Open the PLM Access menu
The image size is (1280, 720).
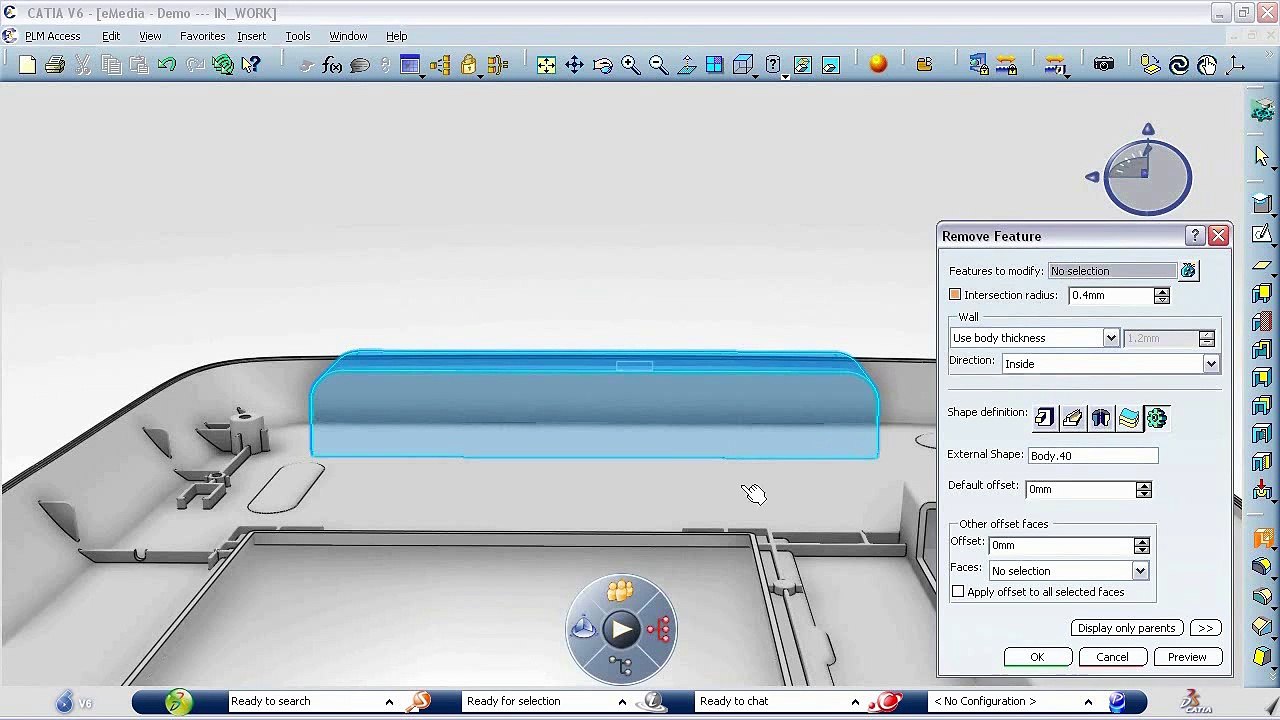pos(52,36)
